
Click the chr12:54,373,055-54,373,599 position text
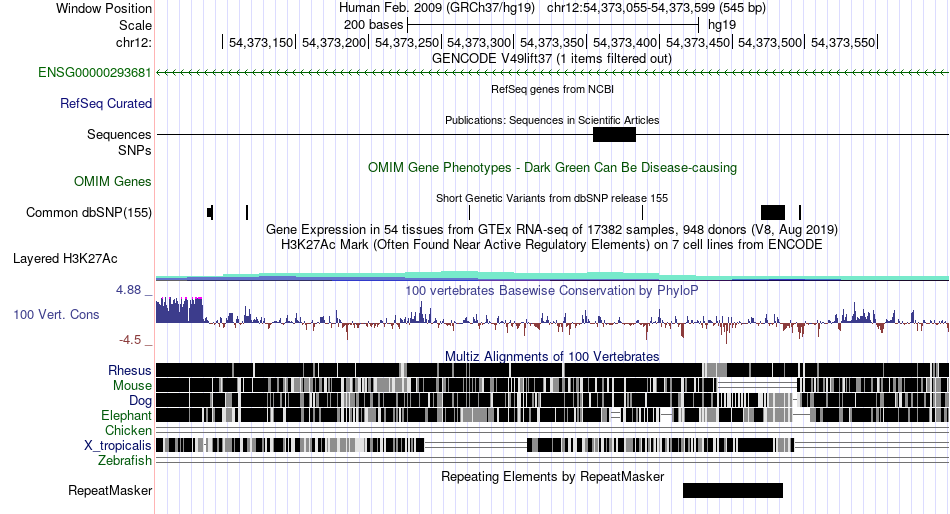tap(656, 8)
